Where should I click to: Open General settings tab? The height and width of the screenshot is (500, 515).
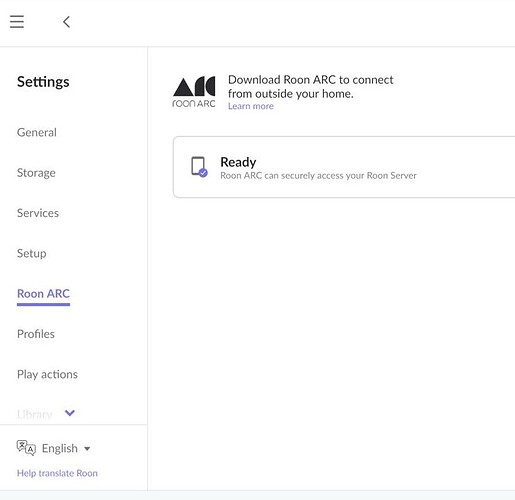(x=37, y=132)
